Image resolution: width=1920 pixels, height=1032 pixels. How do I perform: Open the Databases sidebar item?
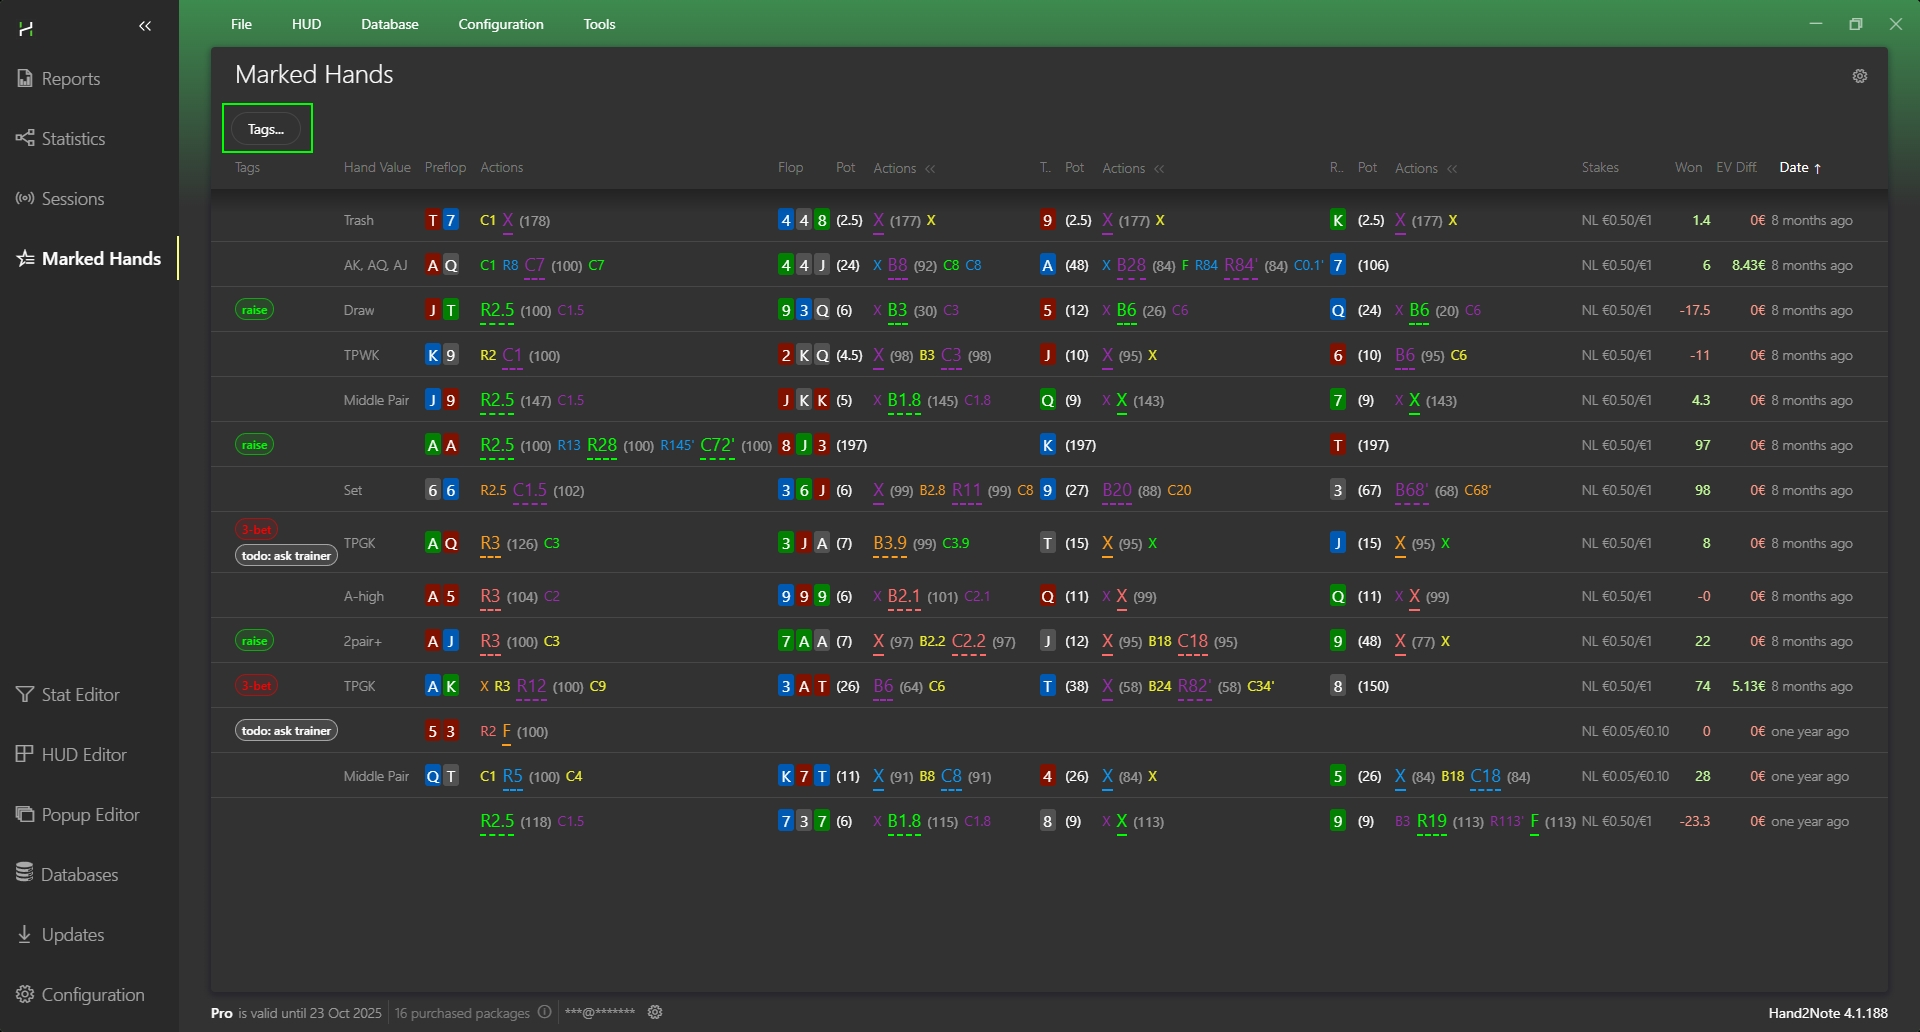coord(25,874)
